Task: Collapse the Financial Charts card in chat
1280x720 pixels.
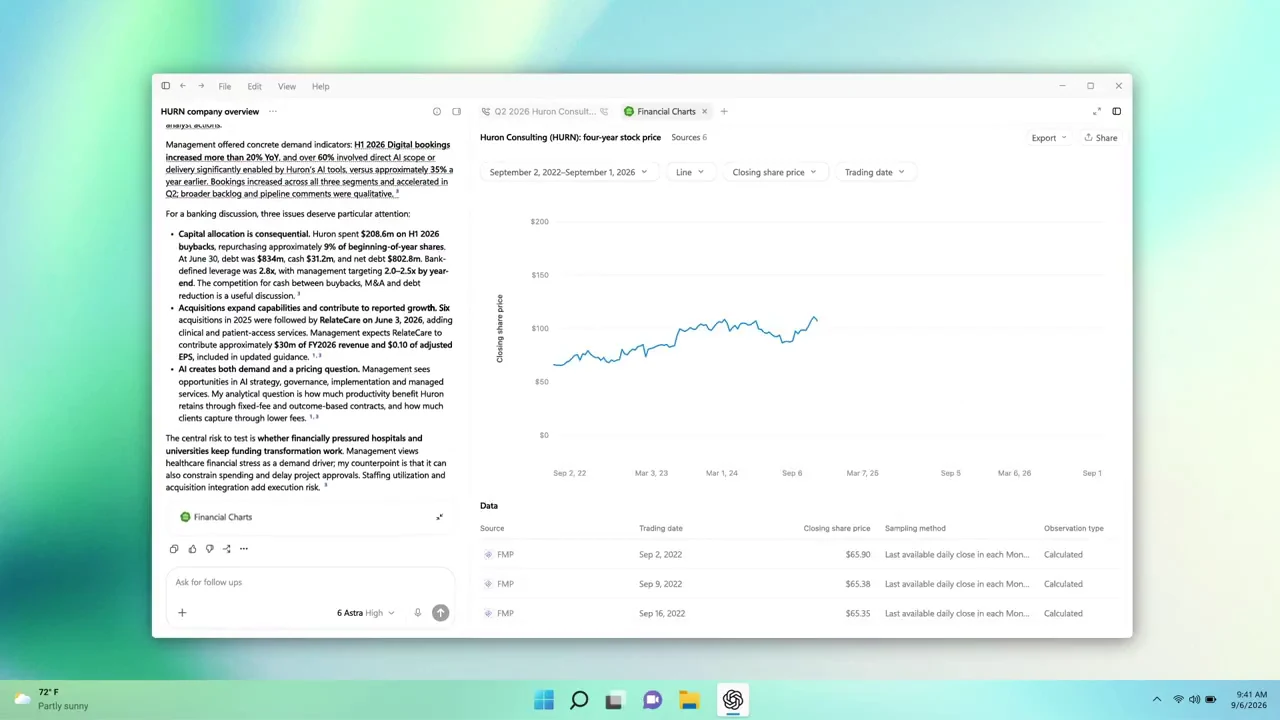Action: coord(439,517)
